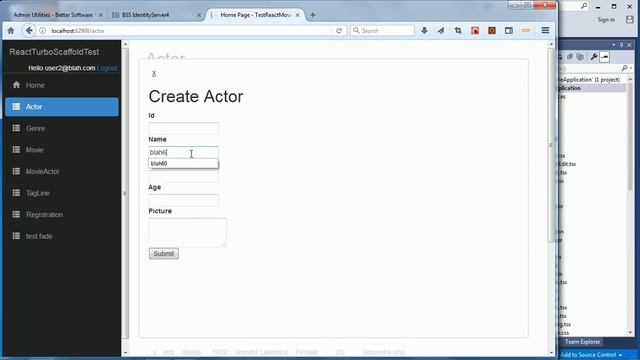Open Registration sidebar item

[62, 214]
